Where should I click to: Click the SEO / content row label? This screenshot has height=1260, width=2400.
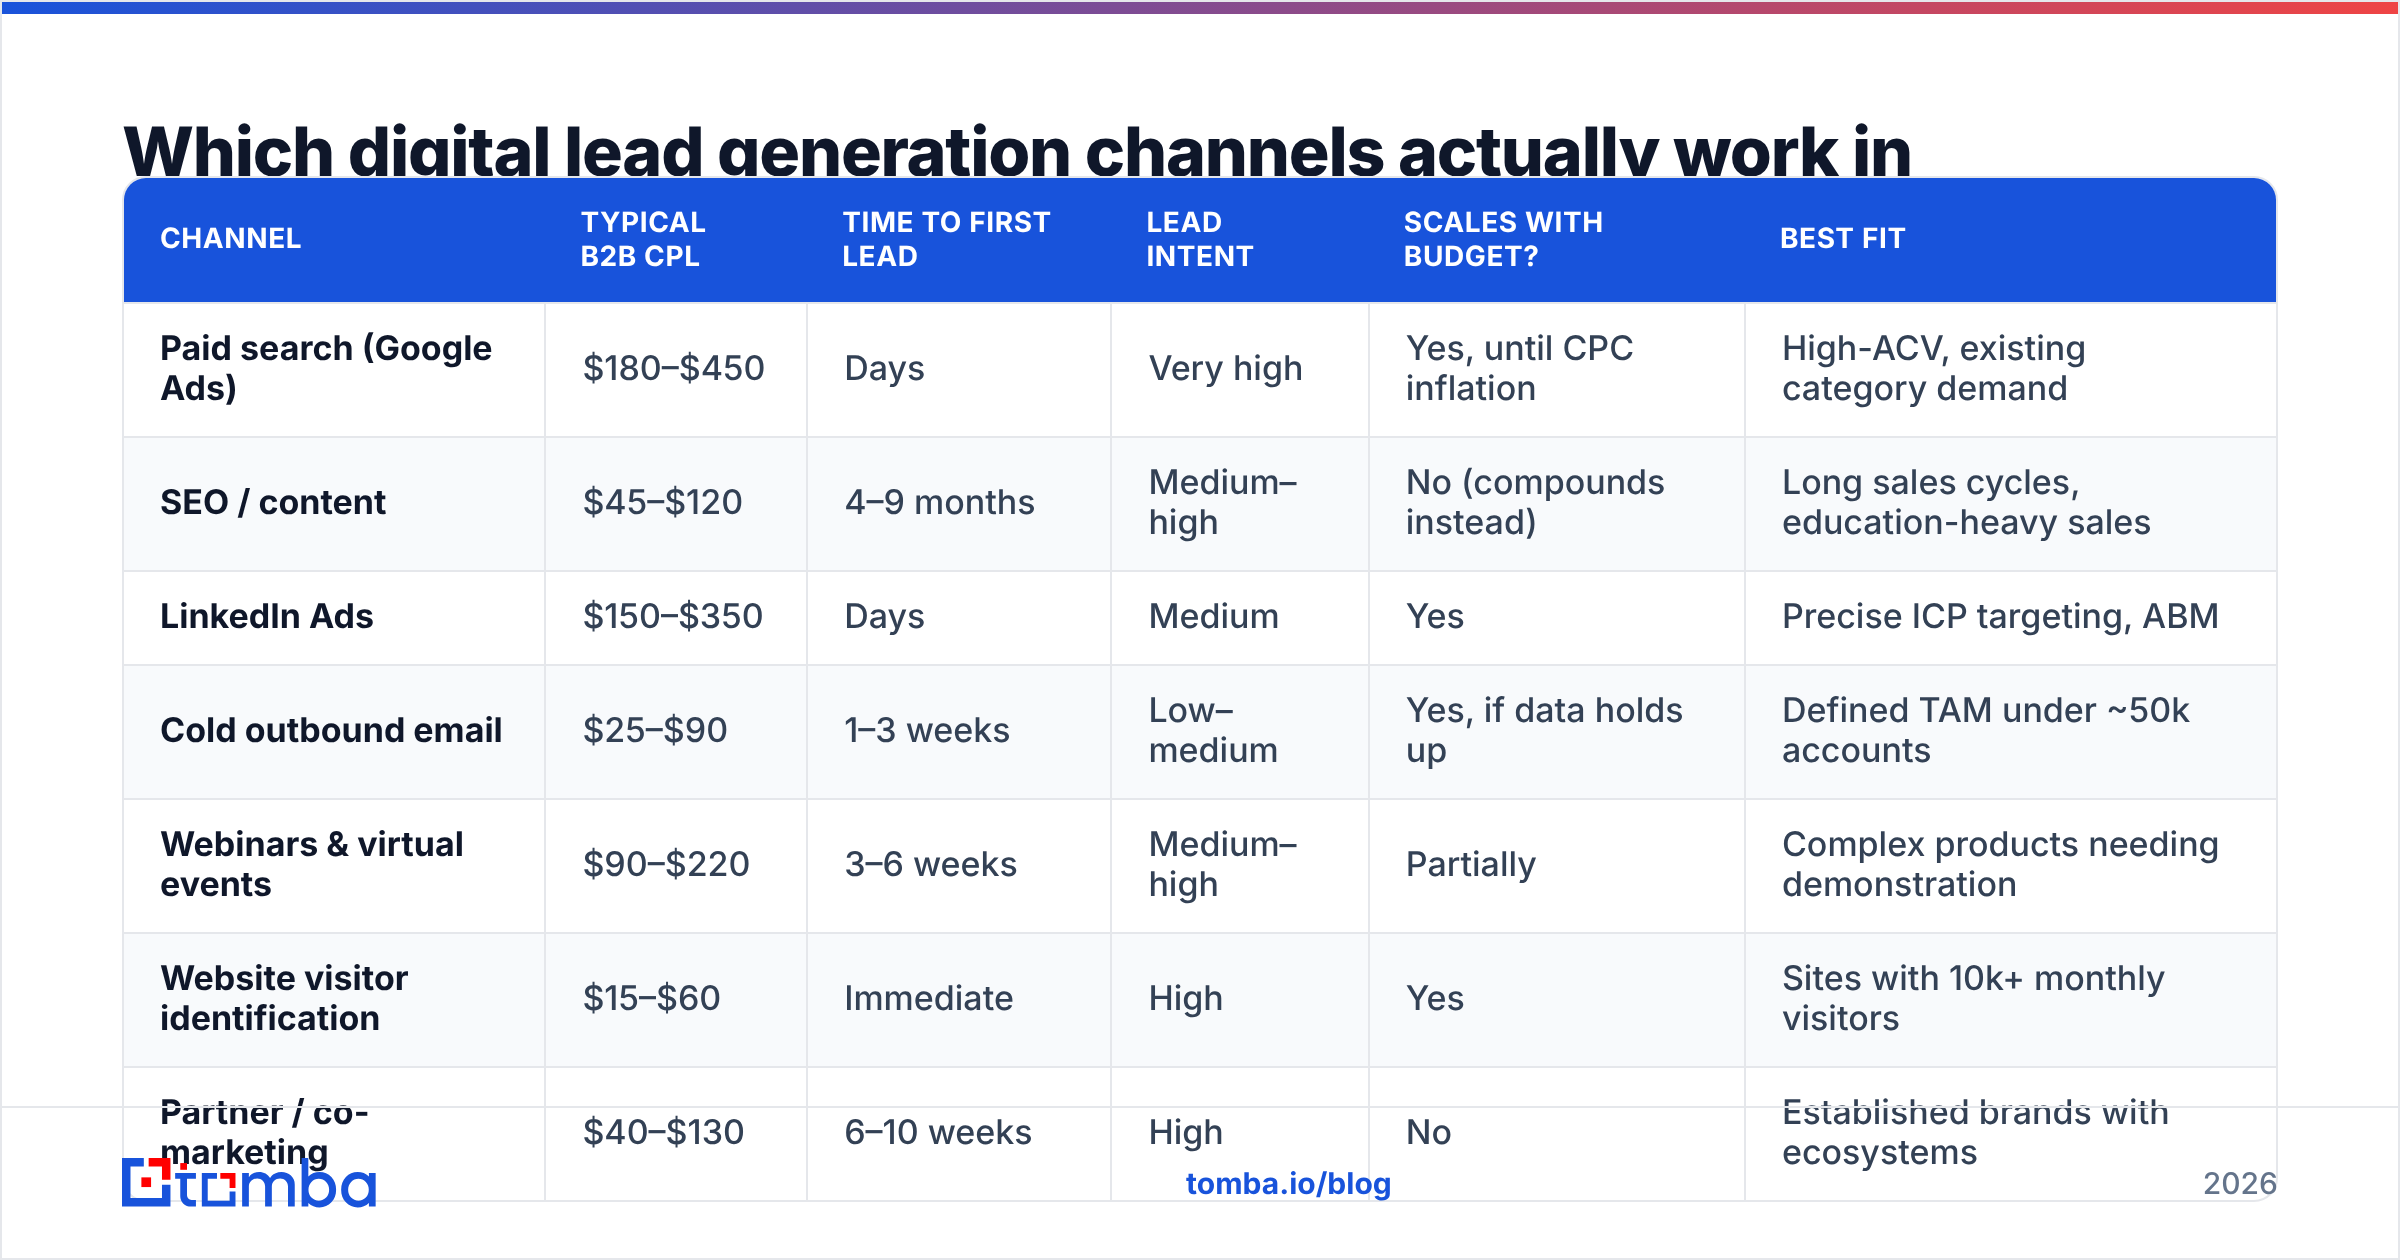pos(273,502)
